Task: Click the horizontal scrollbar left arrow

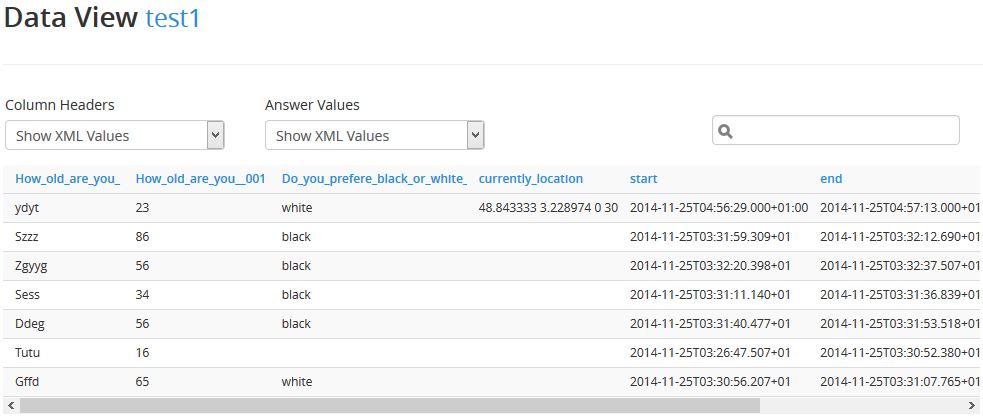Action: coord(11,406)
